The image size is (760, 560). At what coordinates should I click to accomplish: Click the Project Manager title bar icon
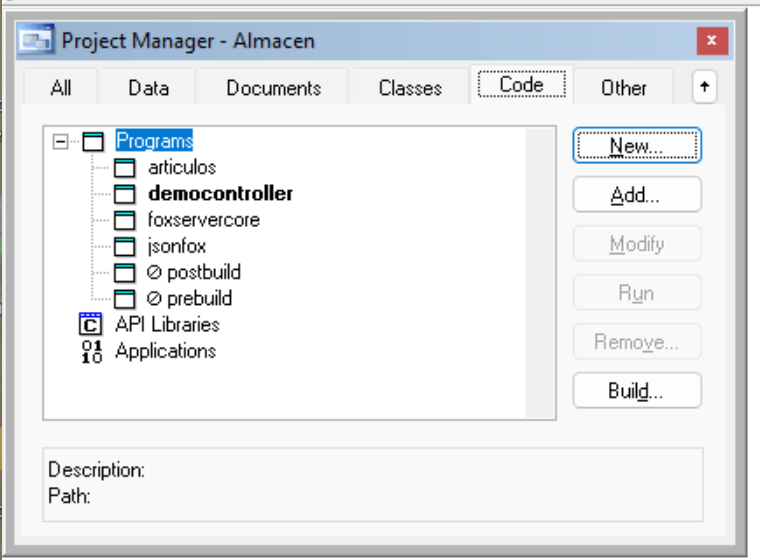click(x=36, y=40)
